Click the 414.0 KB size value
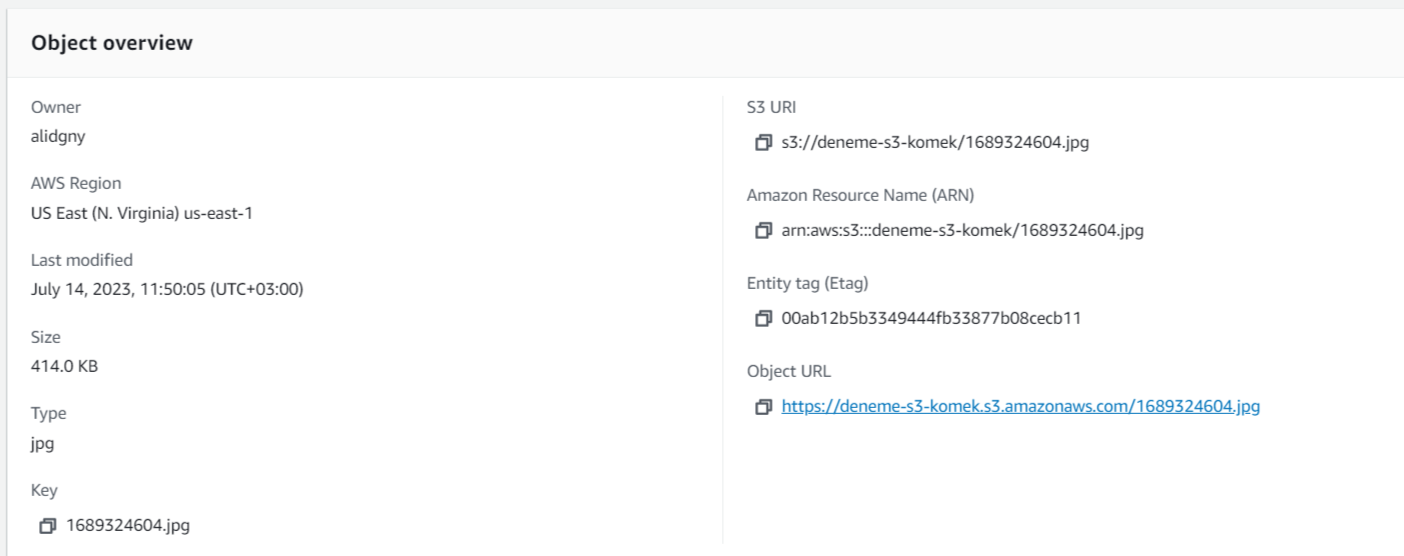This screenshot has width=1404, height=556. point(65,366)
